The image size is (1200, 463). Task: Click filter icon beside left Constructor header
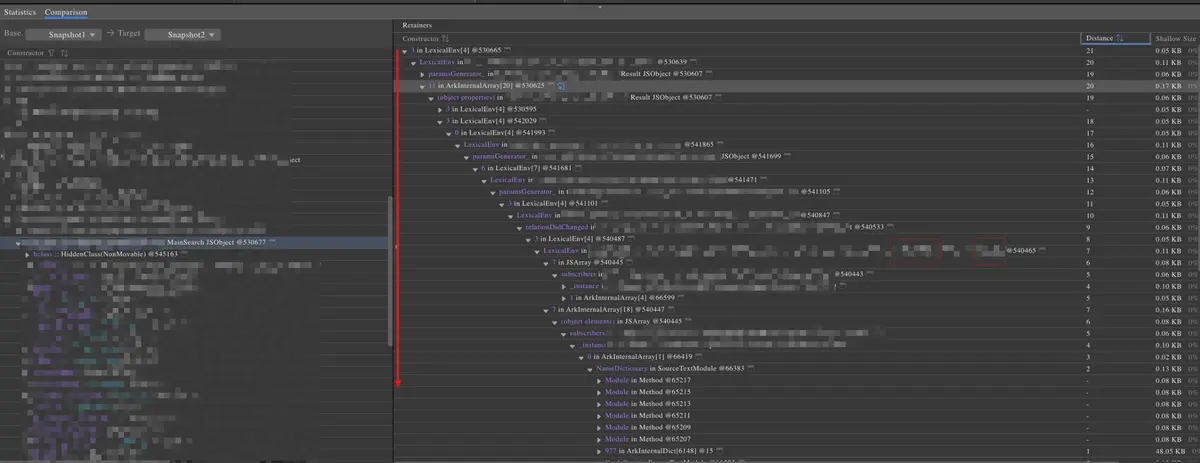[51, 53]
